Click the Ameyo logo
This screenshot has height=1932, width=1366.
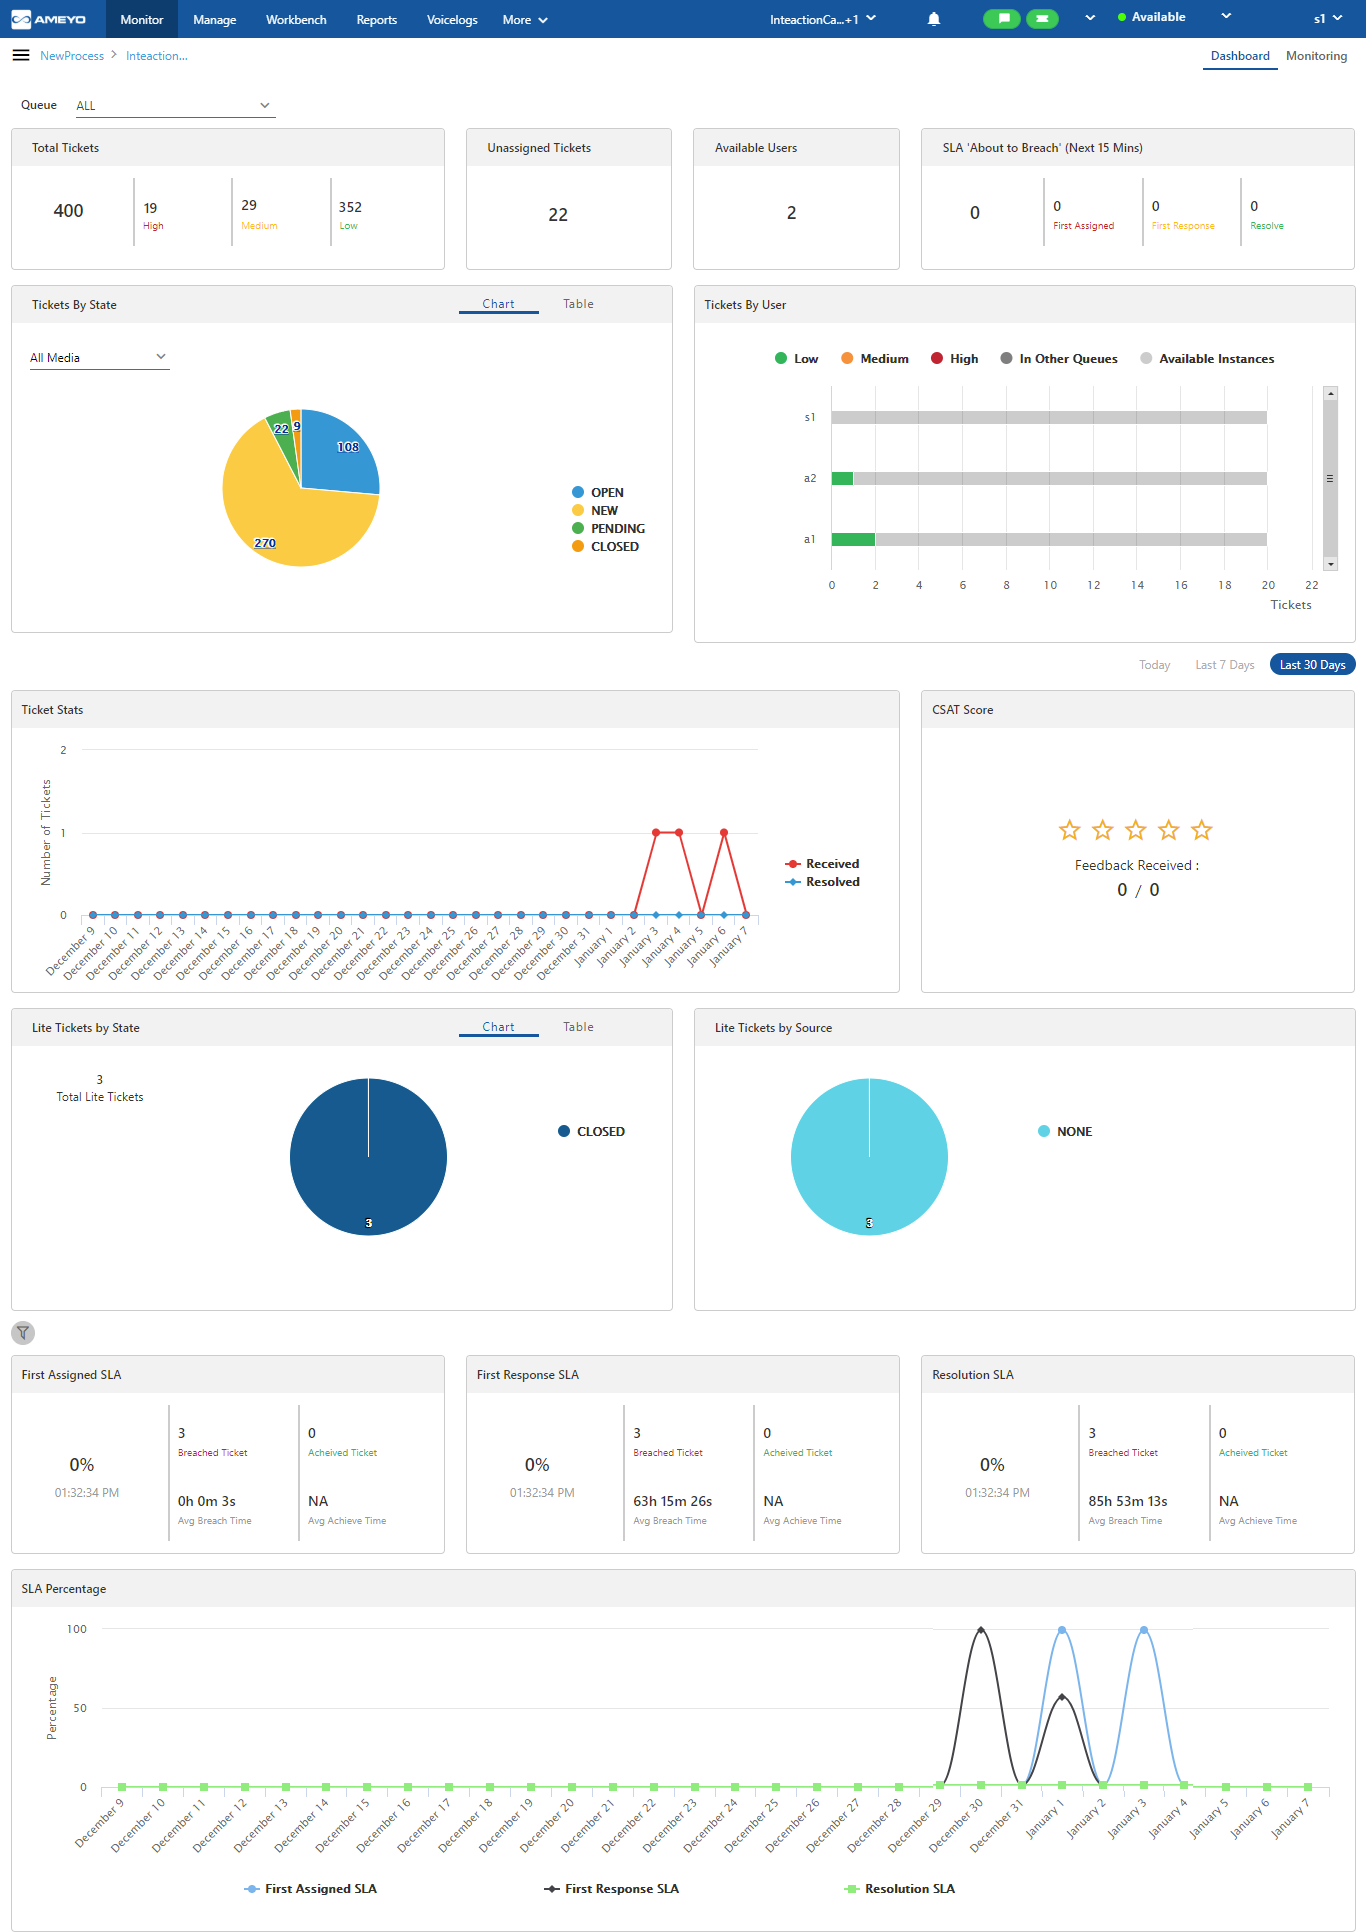[48, 19]
